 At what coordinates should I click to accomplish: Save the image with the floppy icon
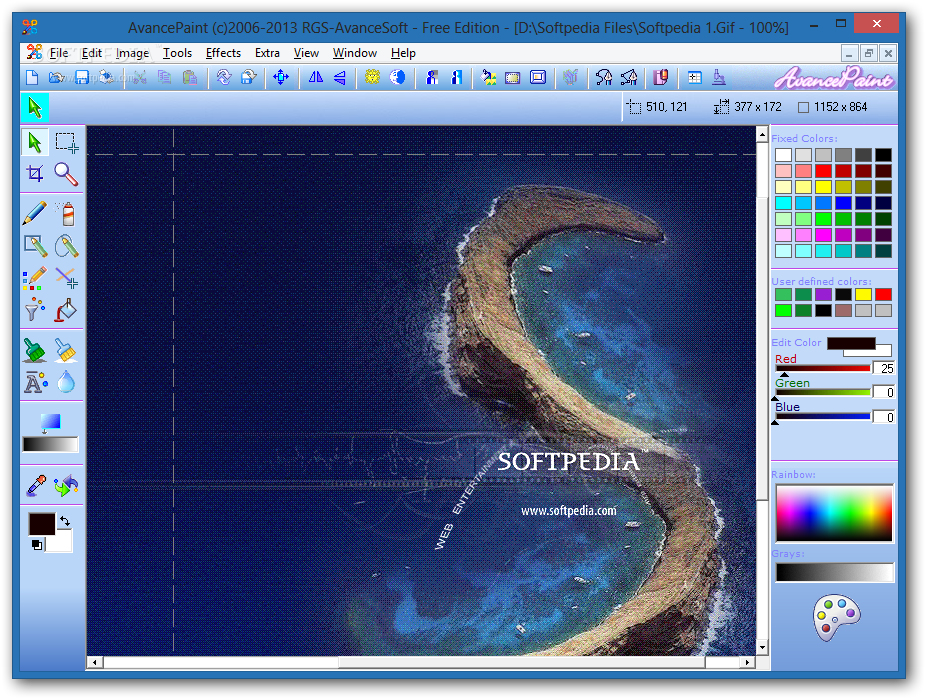[x=81, y=77]
